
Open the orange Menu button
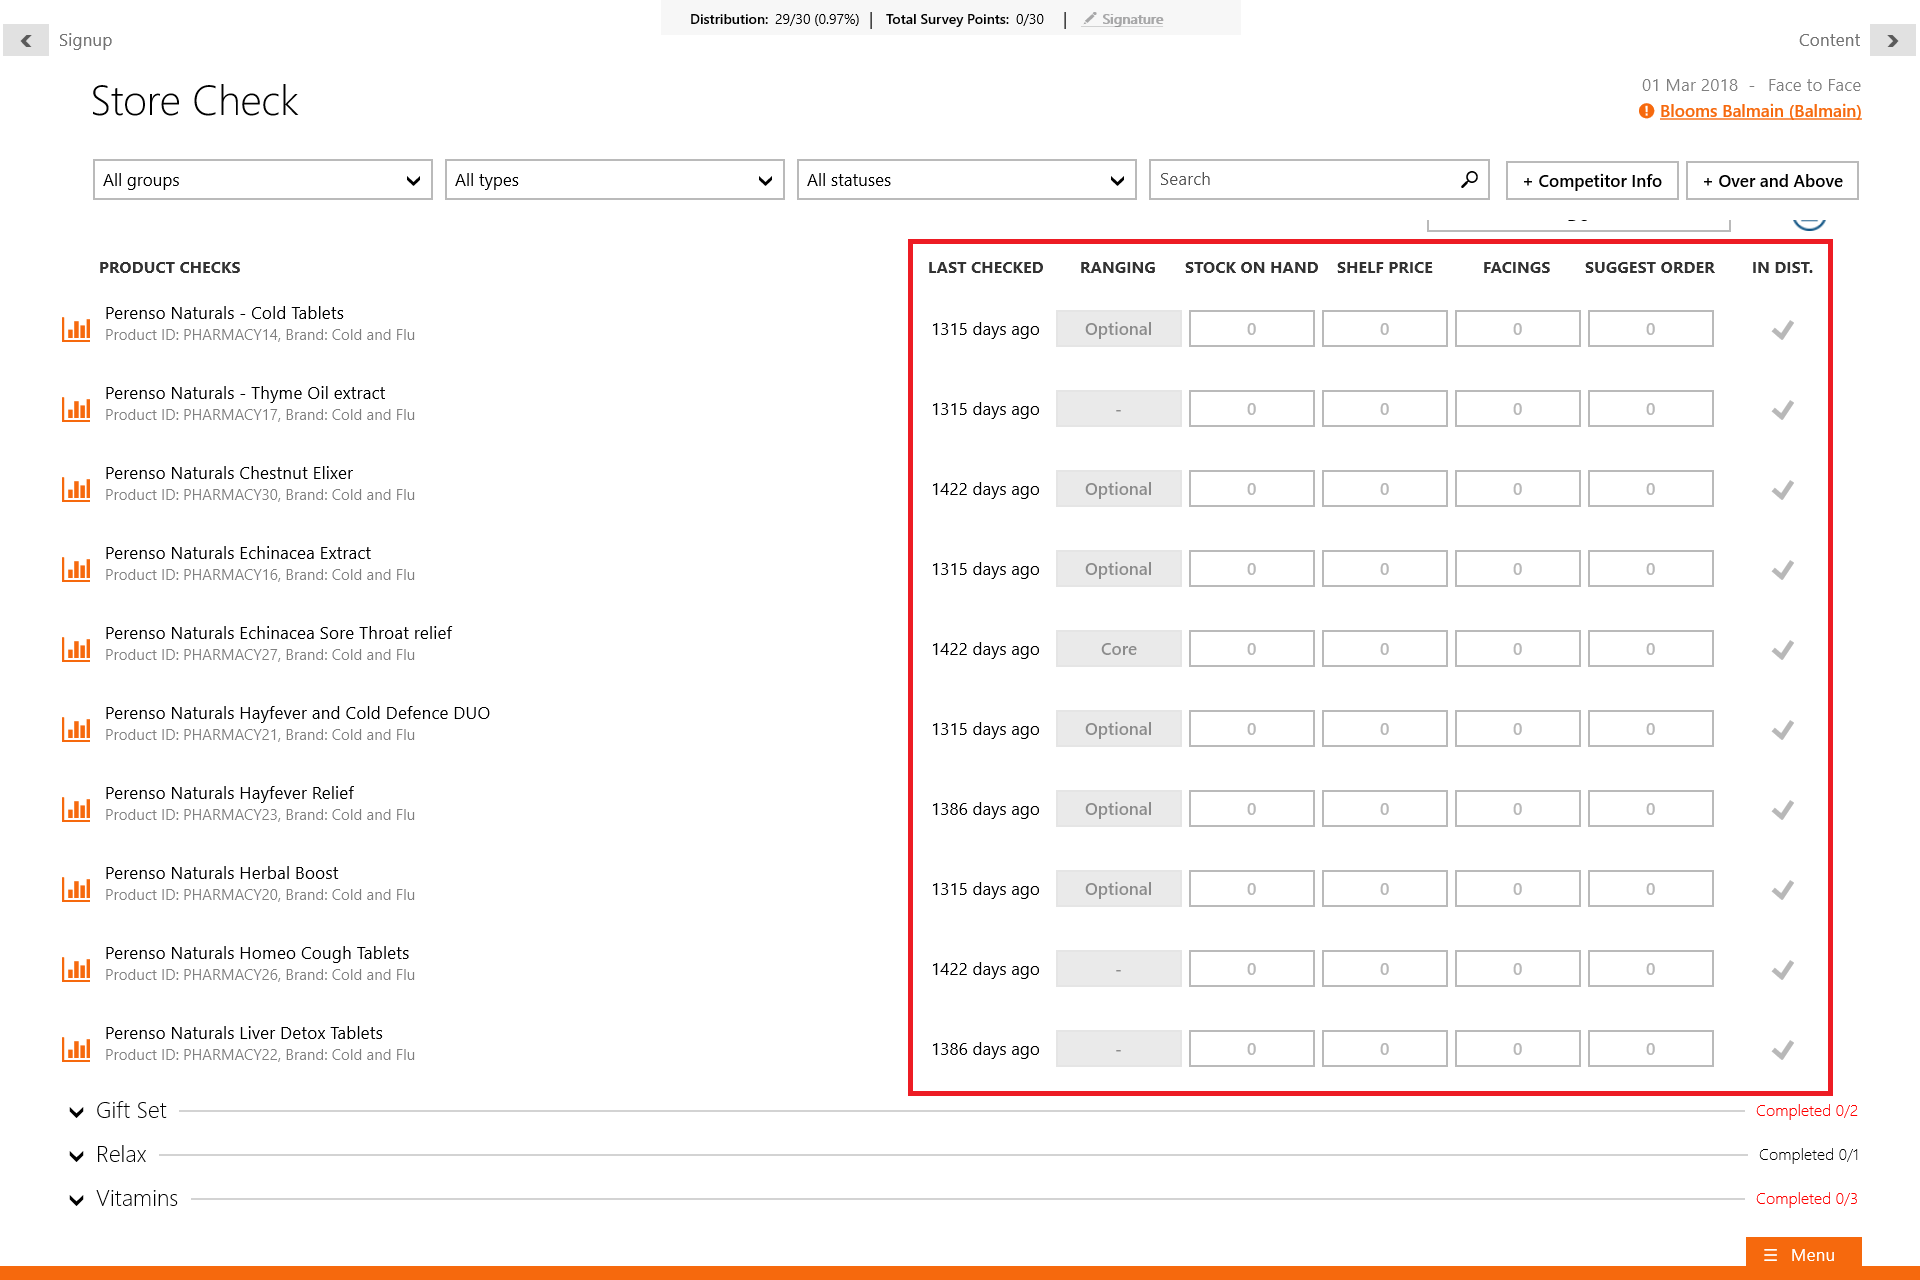(1803, 1255)
